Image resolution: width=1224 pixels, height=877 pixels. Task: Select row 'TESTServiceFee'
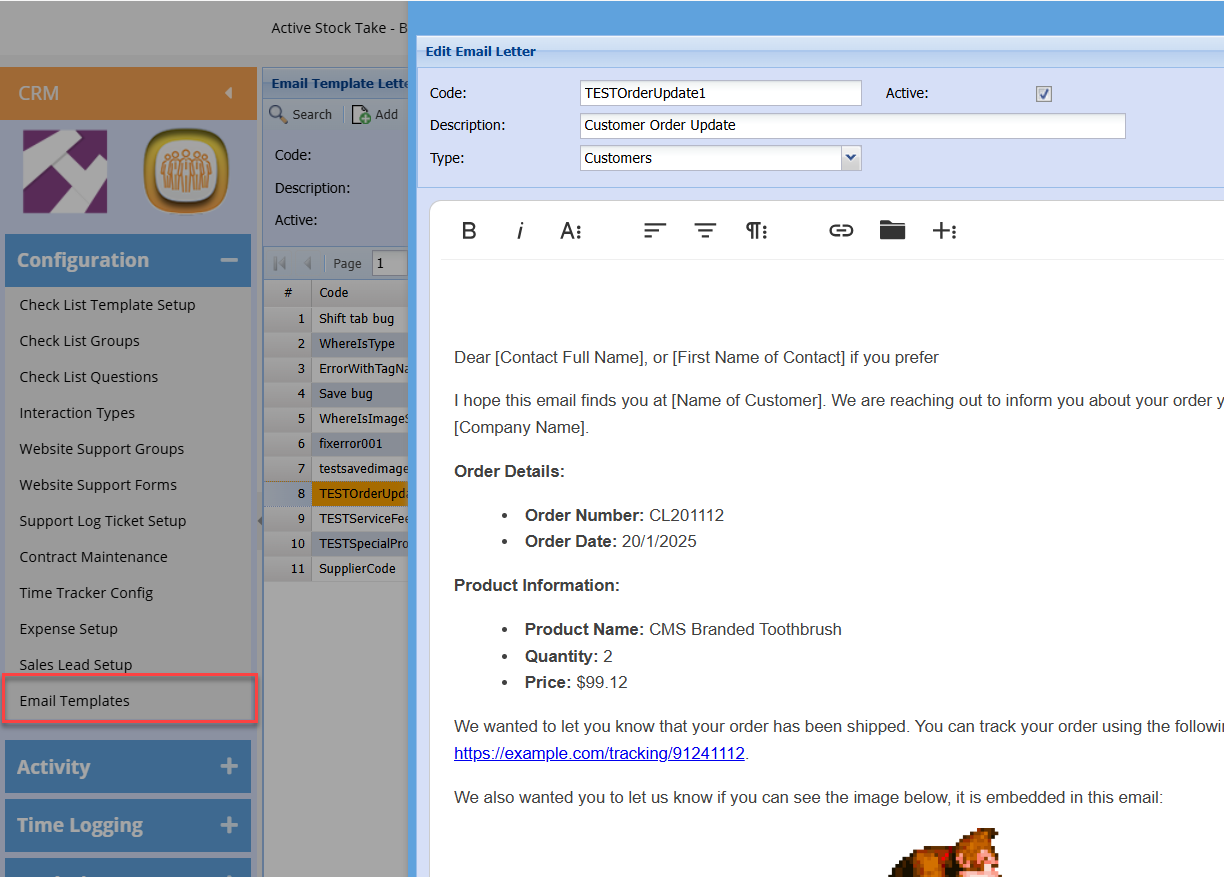coord(336,518)
